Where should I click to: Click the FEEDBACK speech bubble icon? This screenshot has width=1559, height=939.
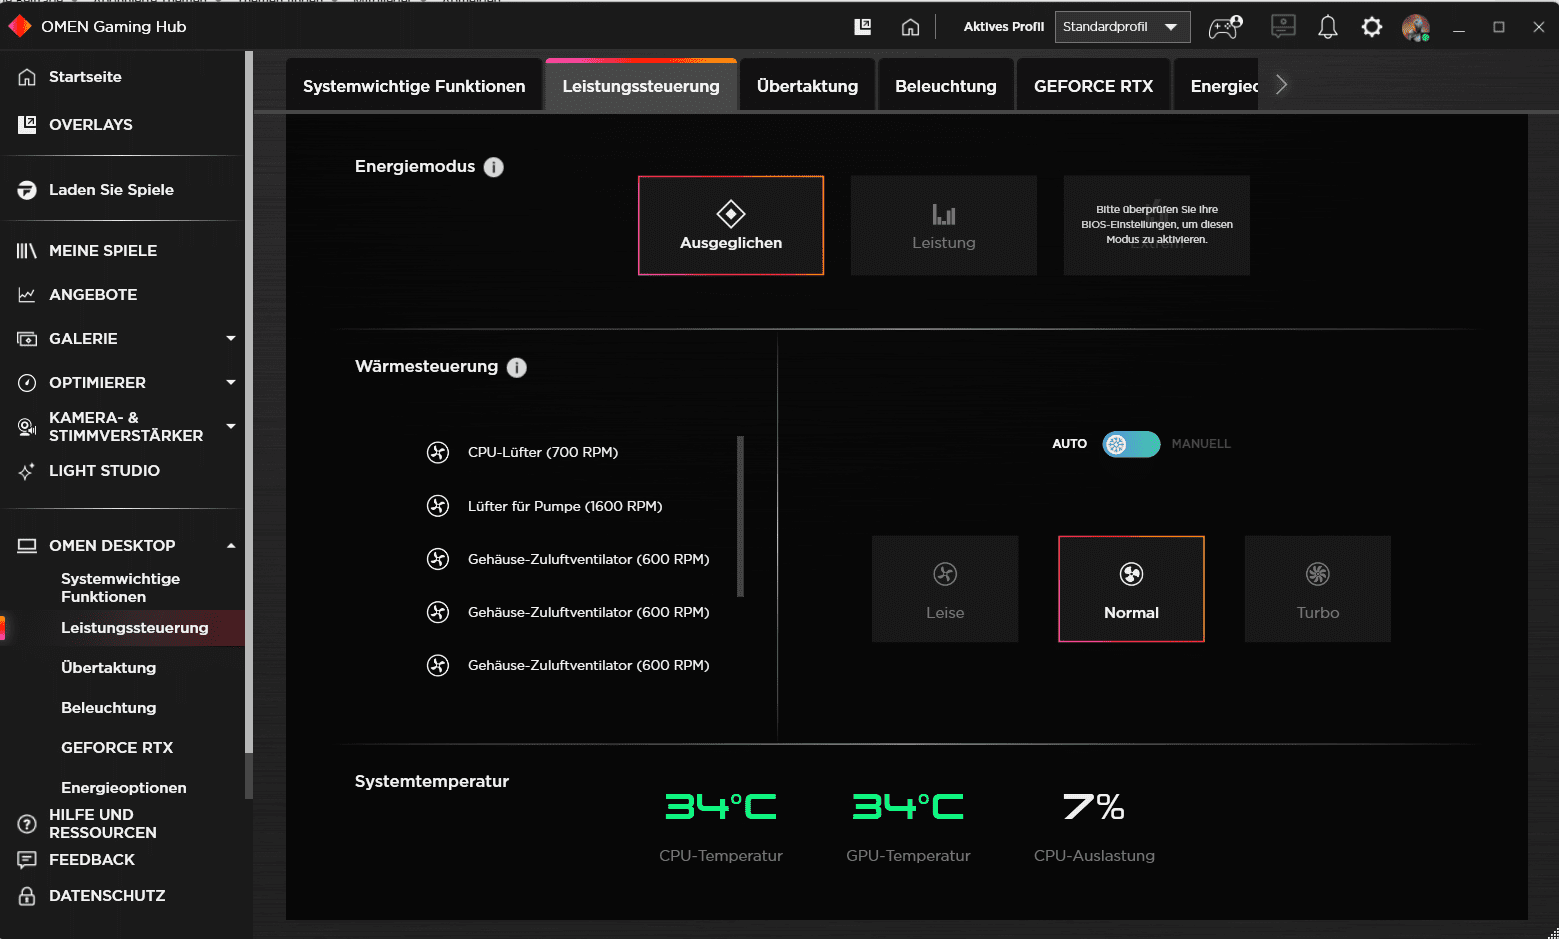tap(27, 860)
